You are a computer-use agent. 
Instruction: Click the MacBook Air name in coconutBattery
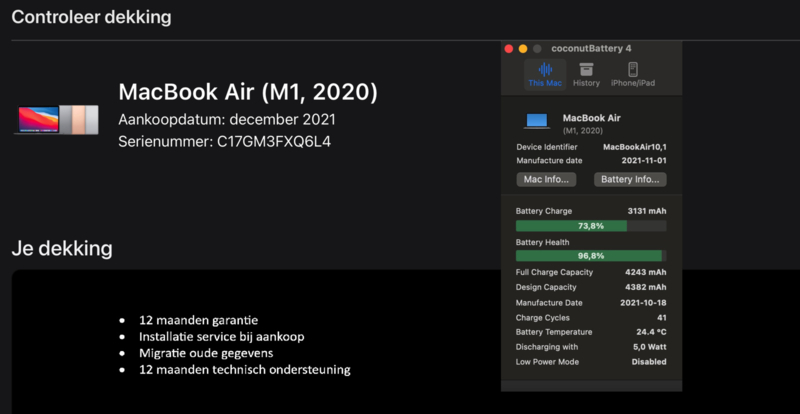tap(592, 118)
